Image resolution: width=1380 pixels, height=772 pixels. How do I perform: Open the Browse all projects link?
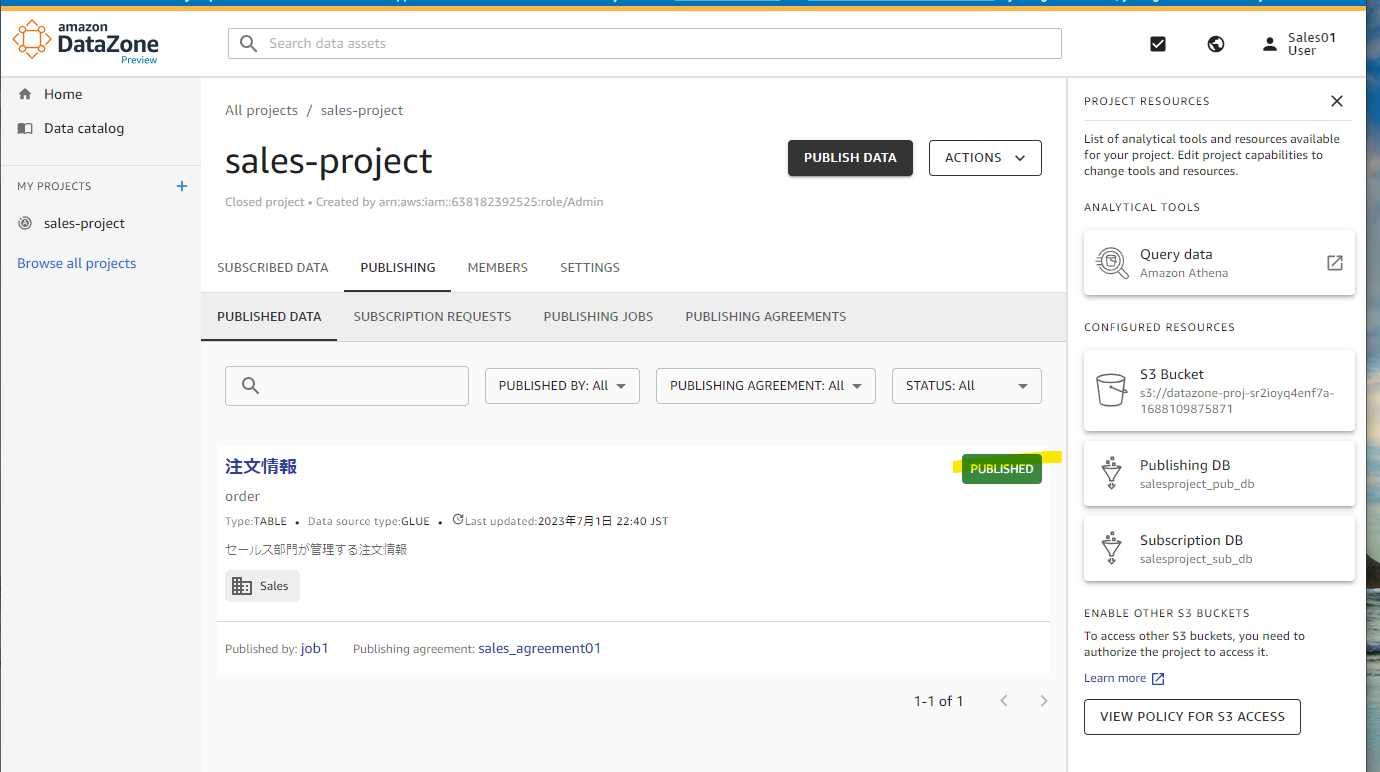point(77,264)
